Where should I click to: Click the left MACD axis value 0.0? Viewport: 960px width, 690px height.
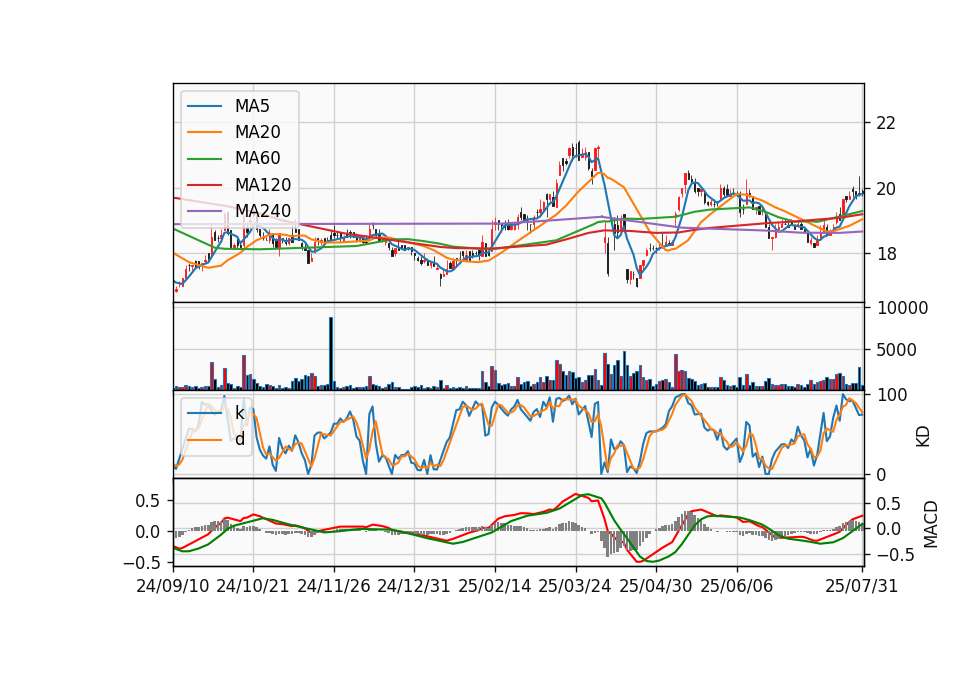tap(147, 532)
